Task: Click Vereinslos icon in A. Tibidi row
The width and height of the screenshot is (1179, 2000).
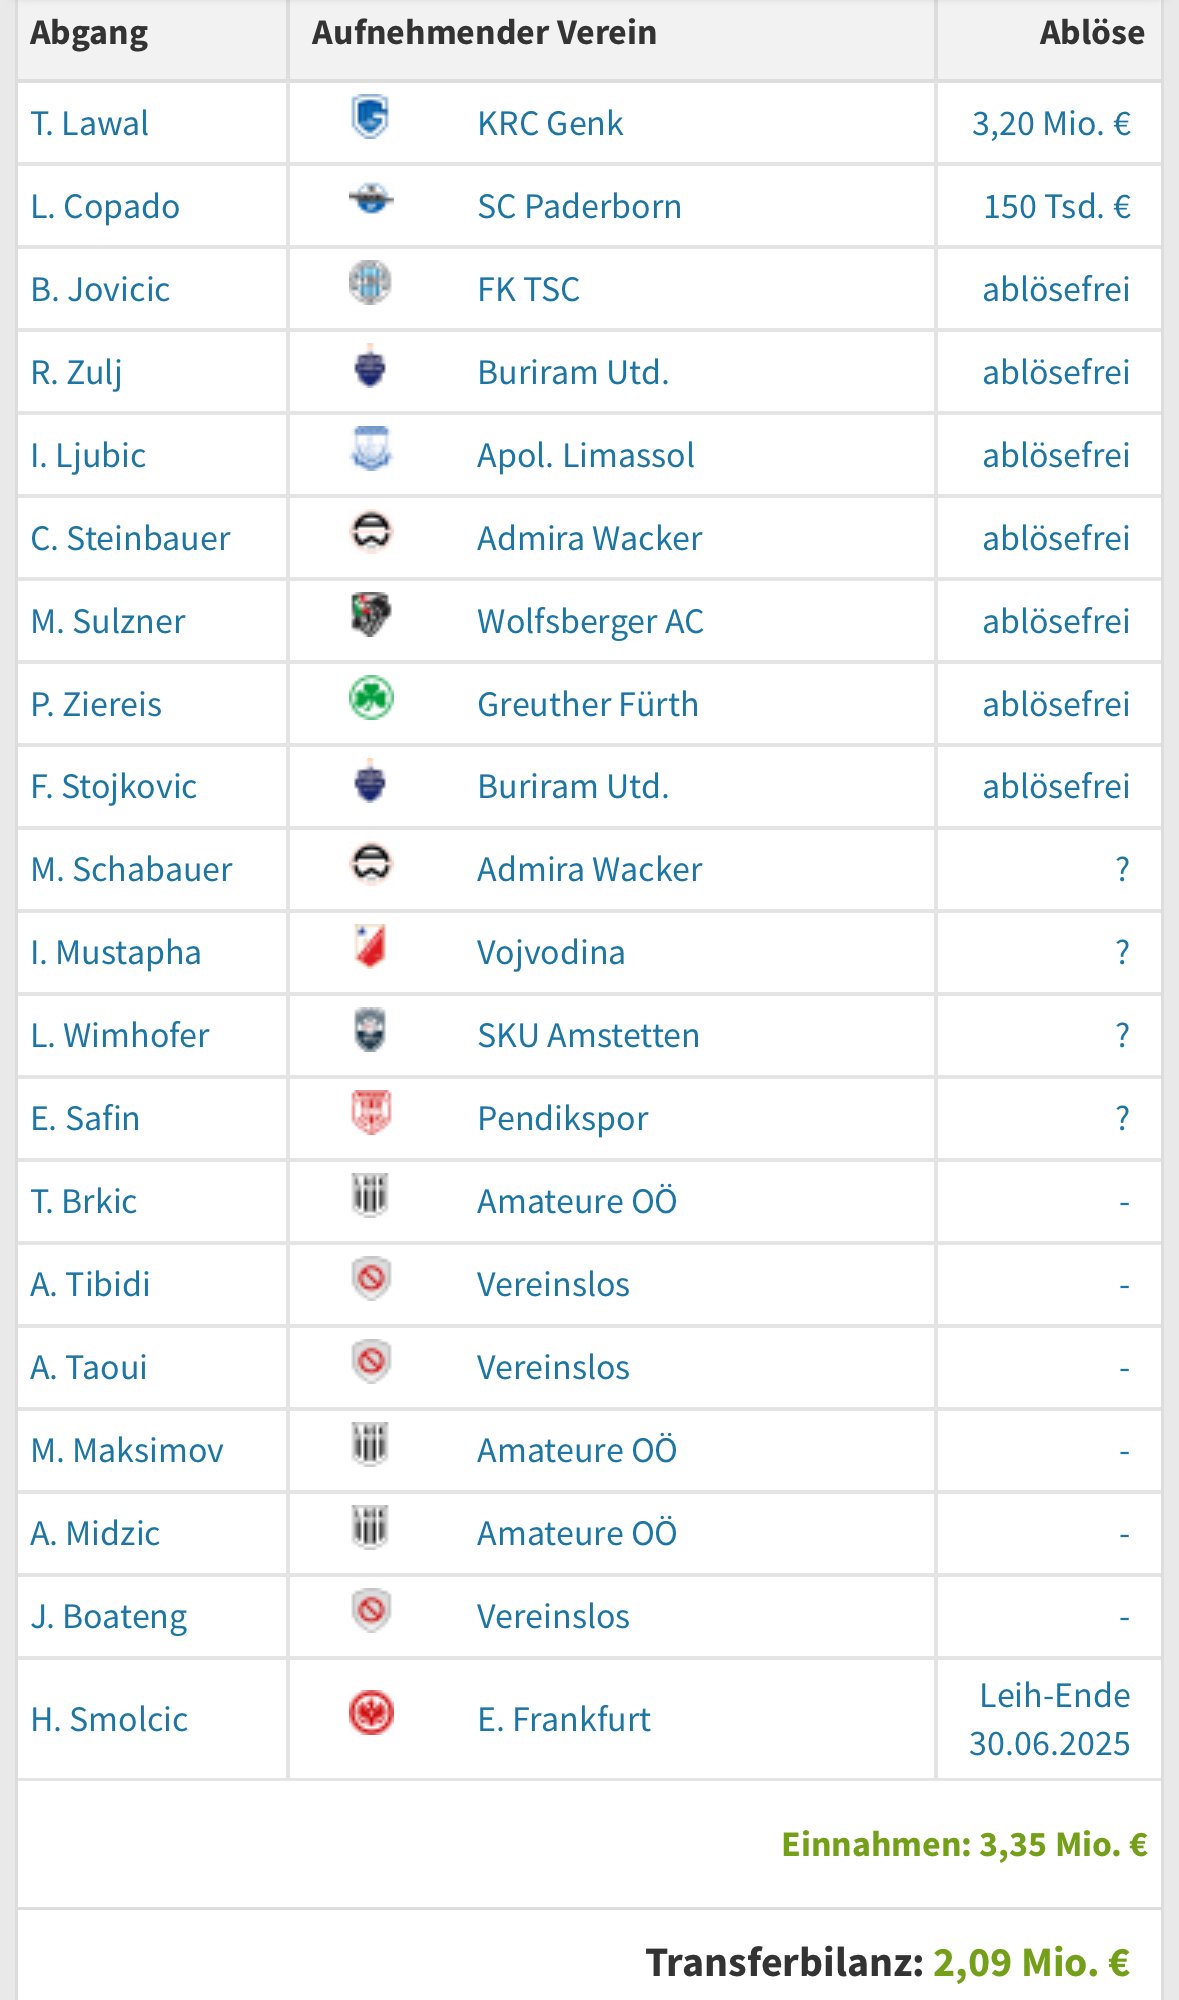Action: point(370,1278)
